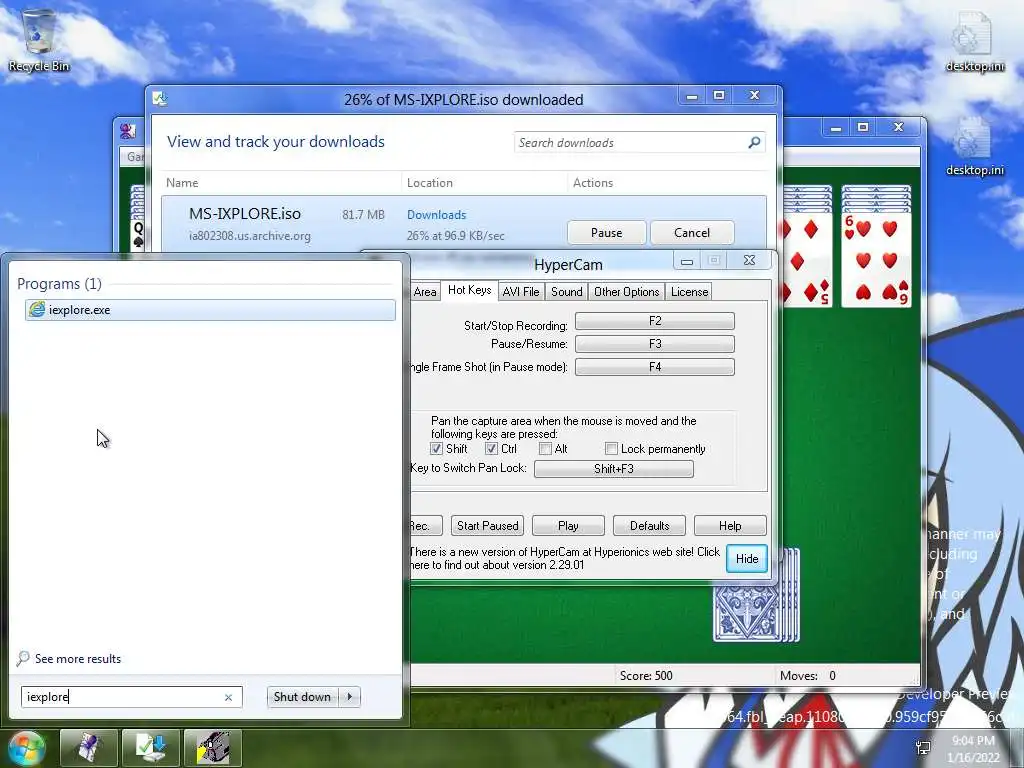Screen dimensions: 1024x768
Task: Click the Score: 500 status text
Action: click(646, 676)
